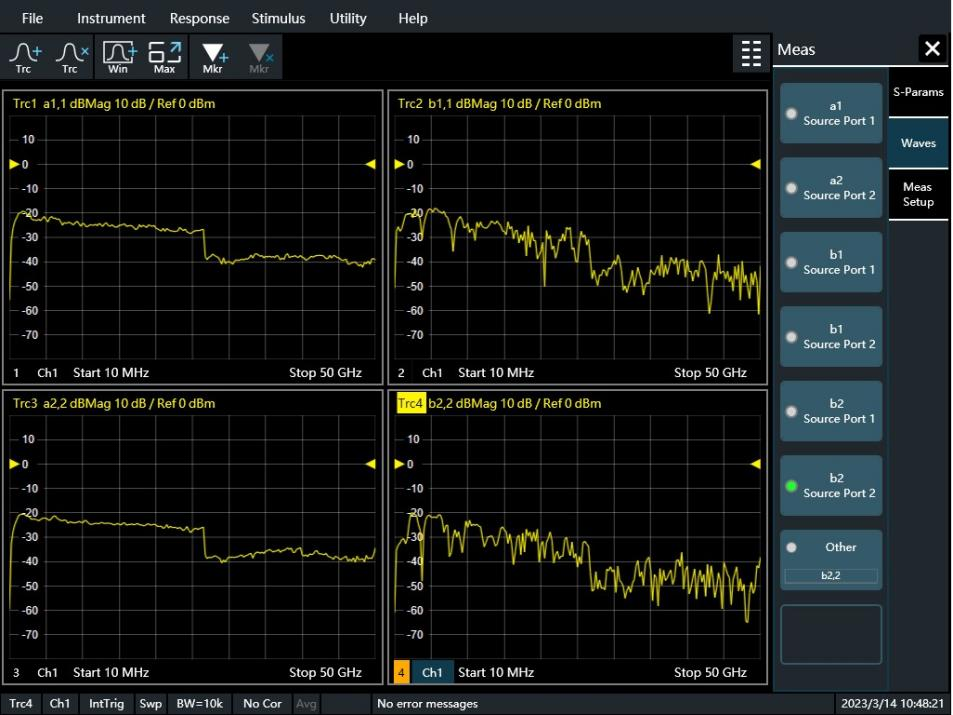Switch to the Waves tab
The height and width of the screenshot is (715, 953).
(x=918, y=143)
